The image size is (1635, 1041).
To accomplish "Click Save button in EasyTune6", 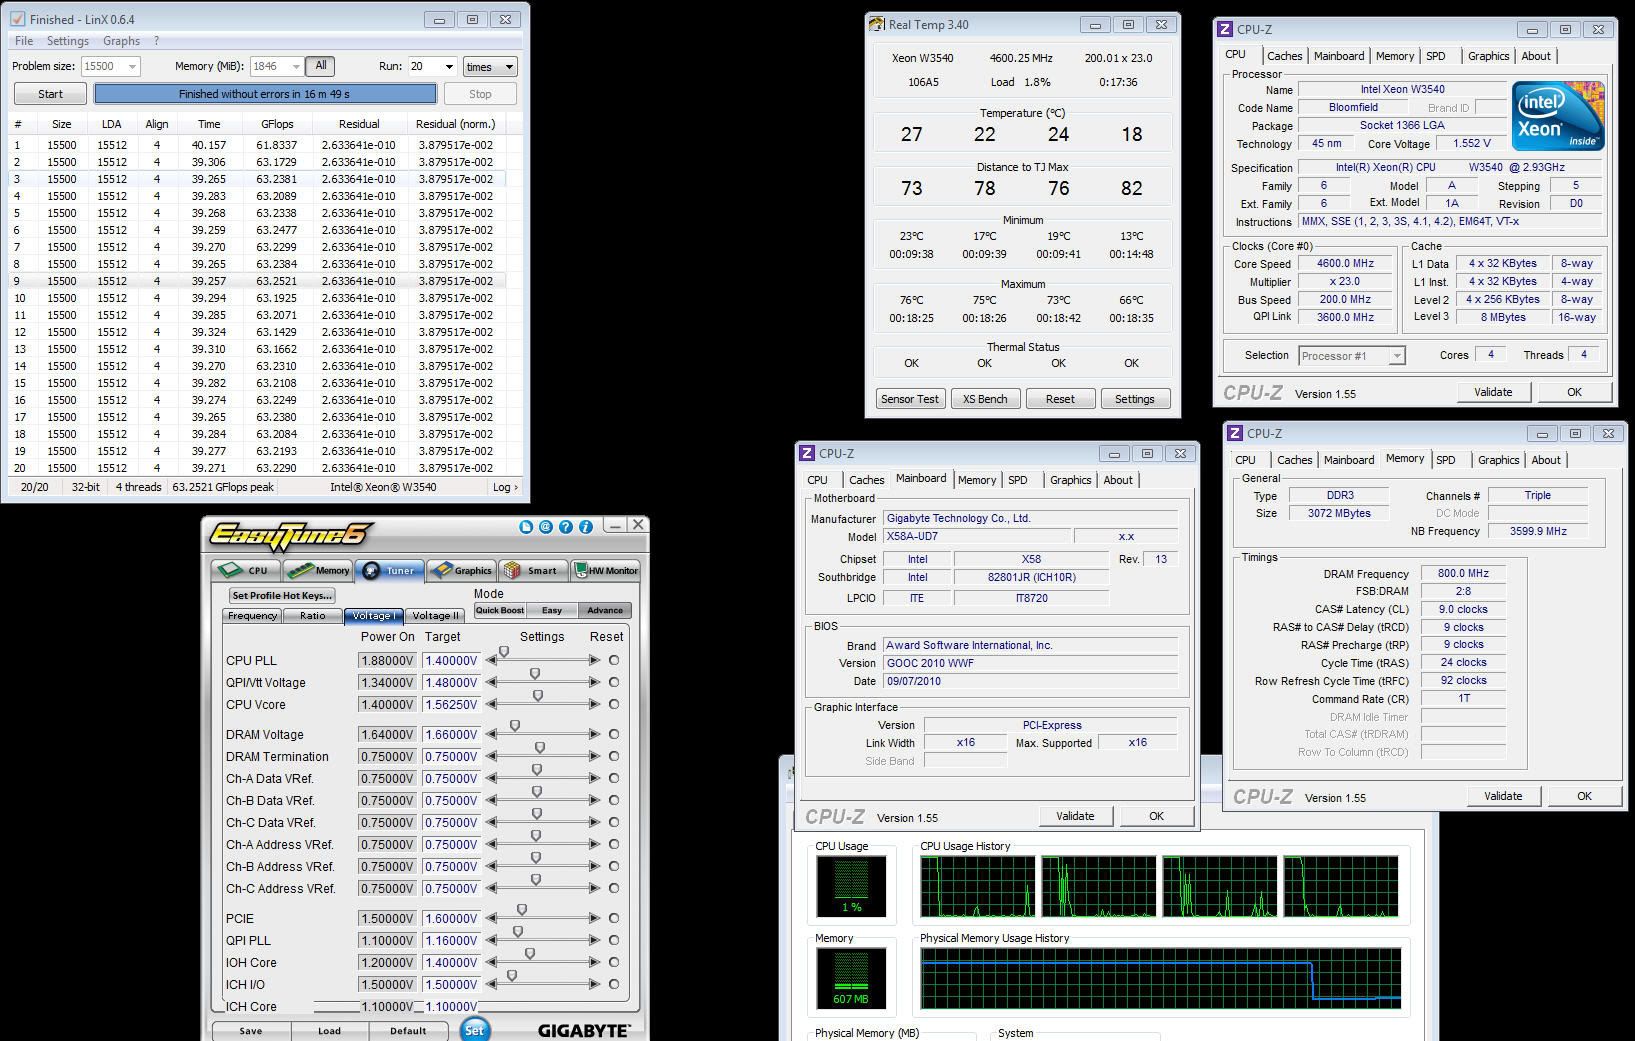I will pyautogui.click(x=251, y=1031).
